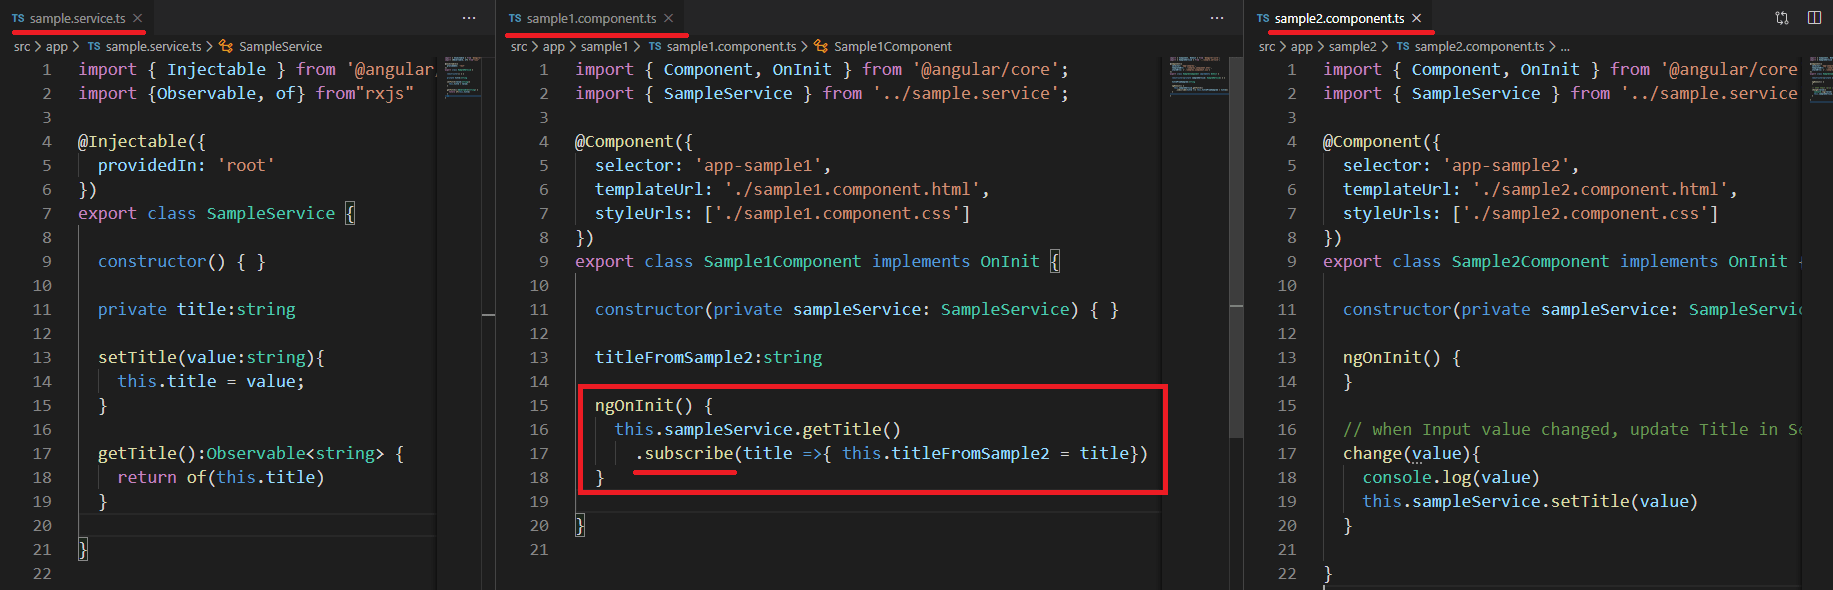The height and width of the screenshot is (590, 1833).
Task: Click 'app' breadcrumb in sample1 component pane
Action: pyautogui.click(x=554, y=46)
